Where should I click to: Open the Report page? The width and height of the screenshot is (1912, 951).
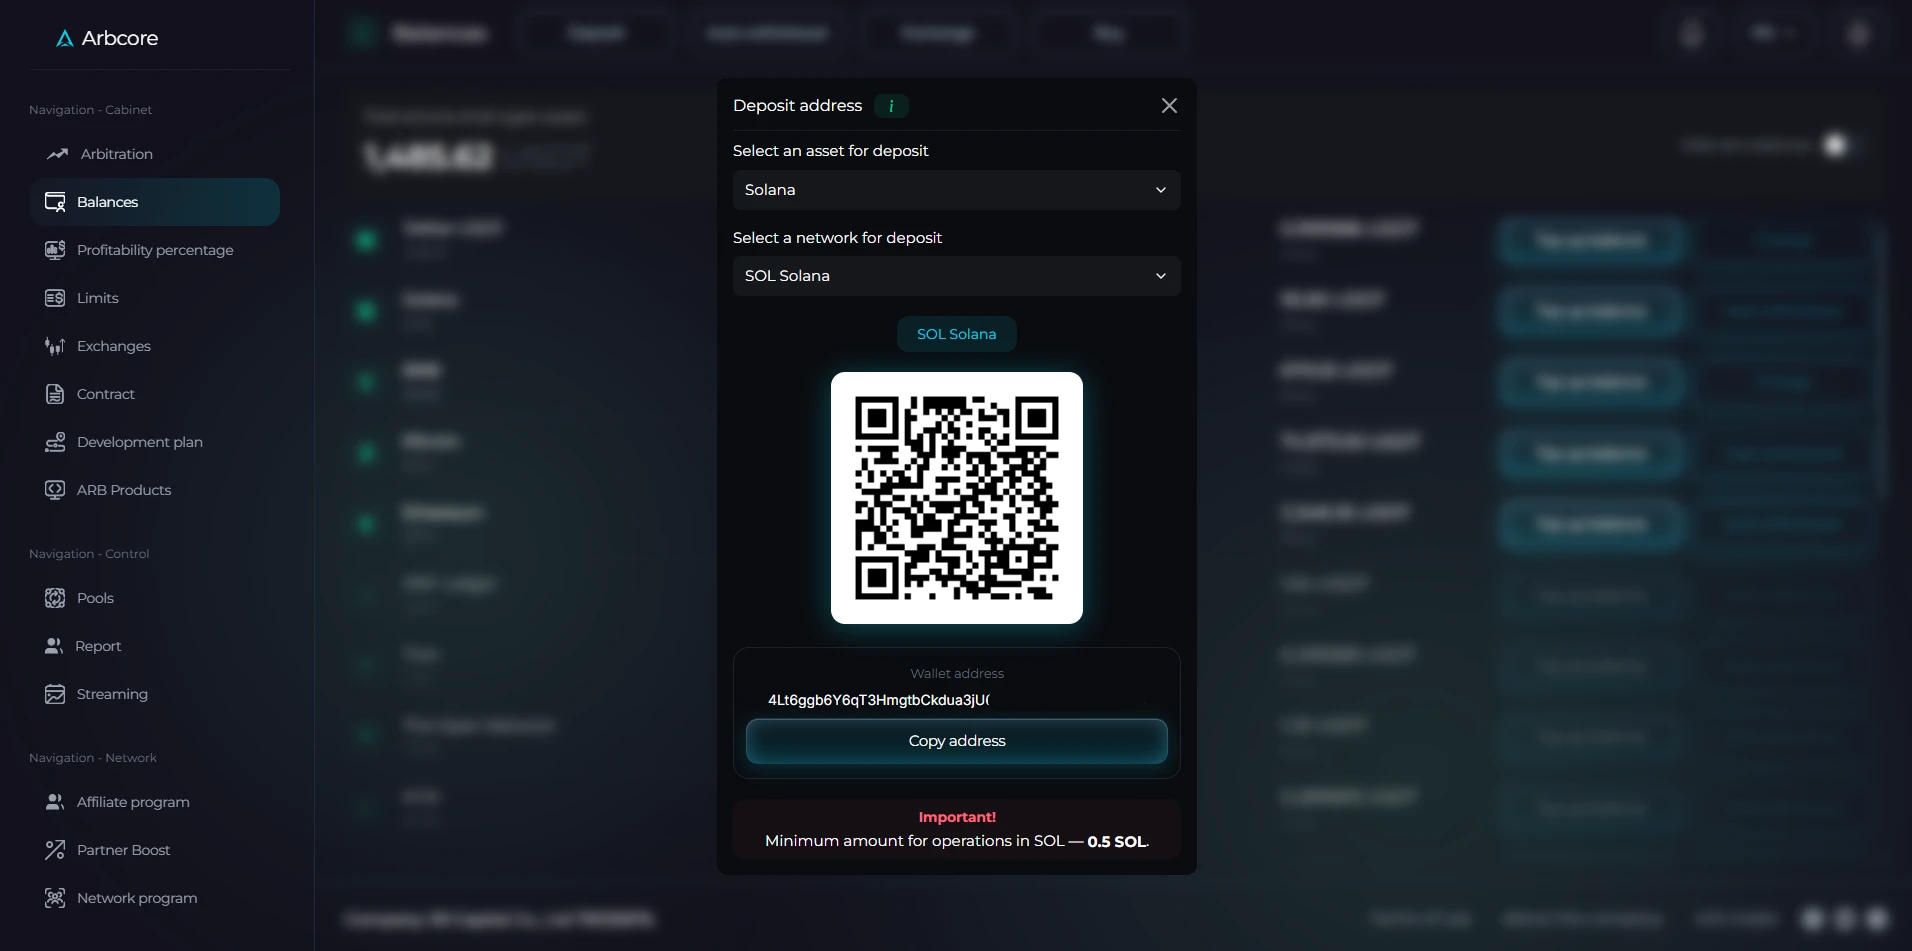click(98, 646)
